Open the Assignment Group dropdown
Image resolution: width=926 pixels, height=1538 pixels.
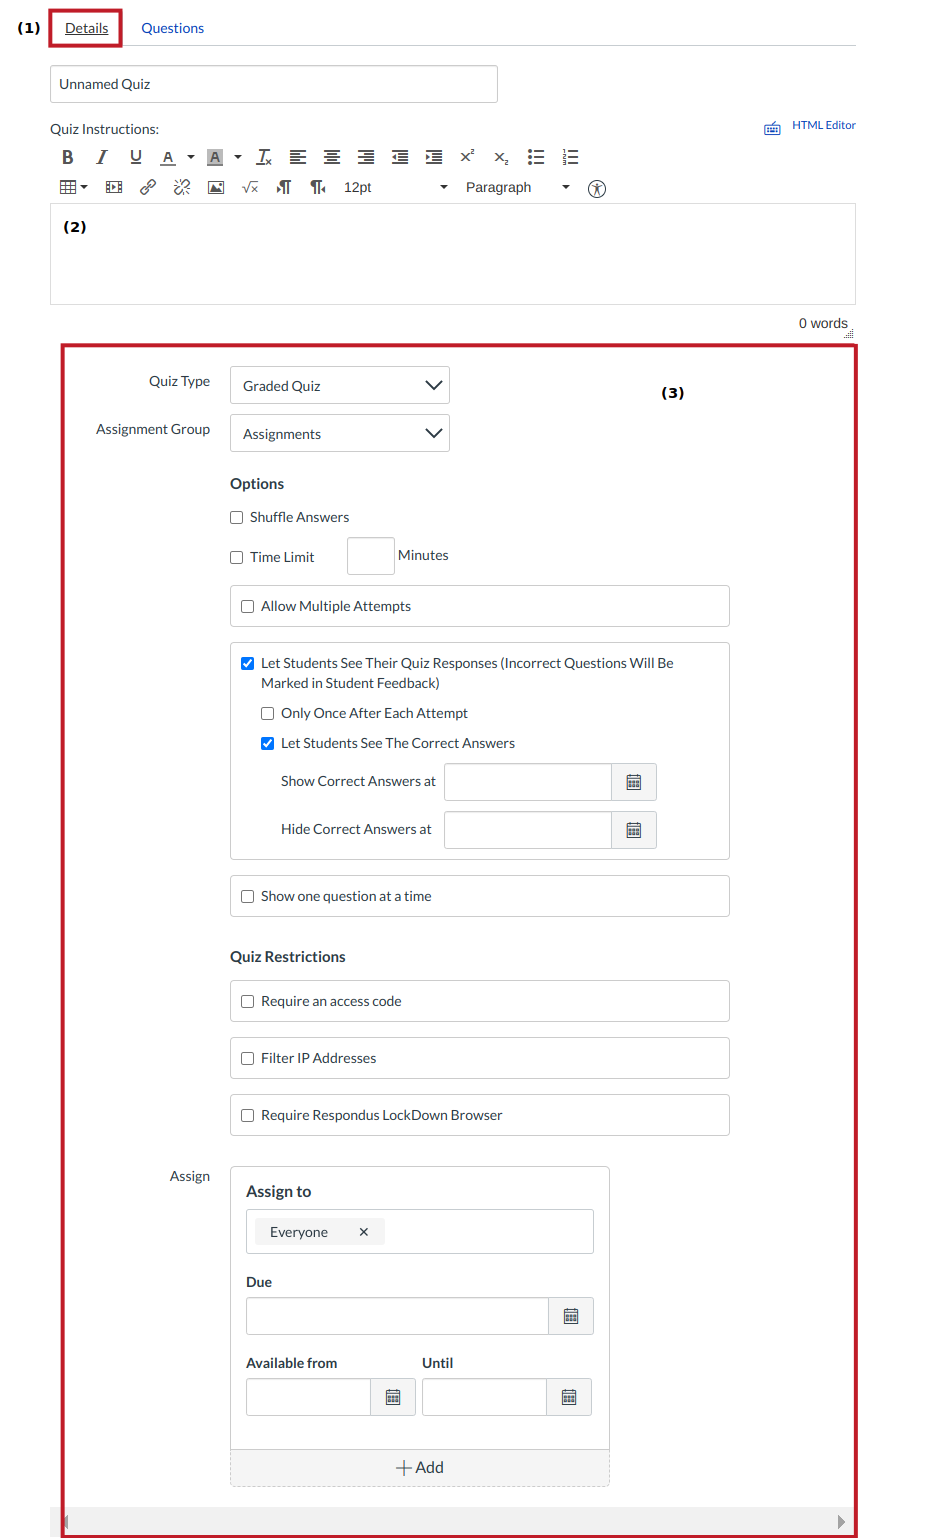pyautogui.click(x=339, y=433)
